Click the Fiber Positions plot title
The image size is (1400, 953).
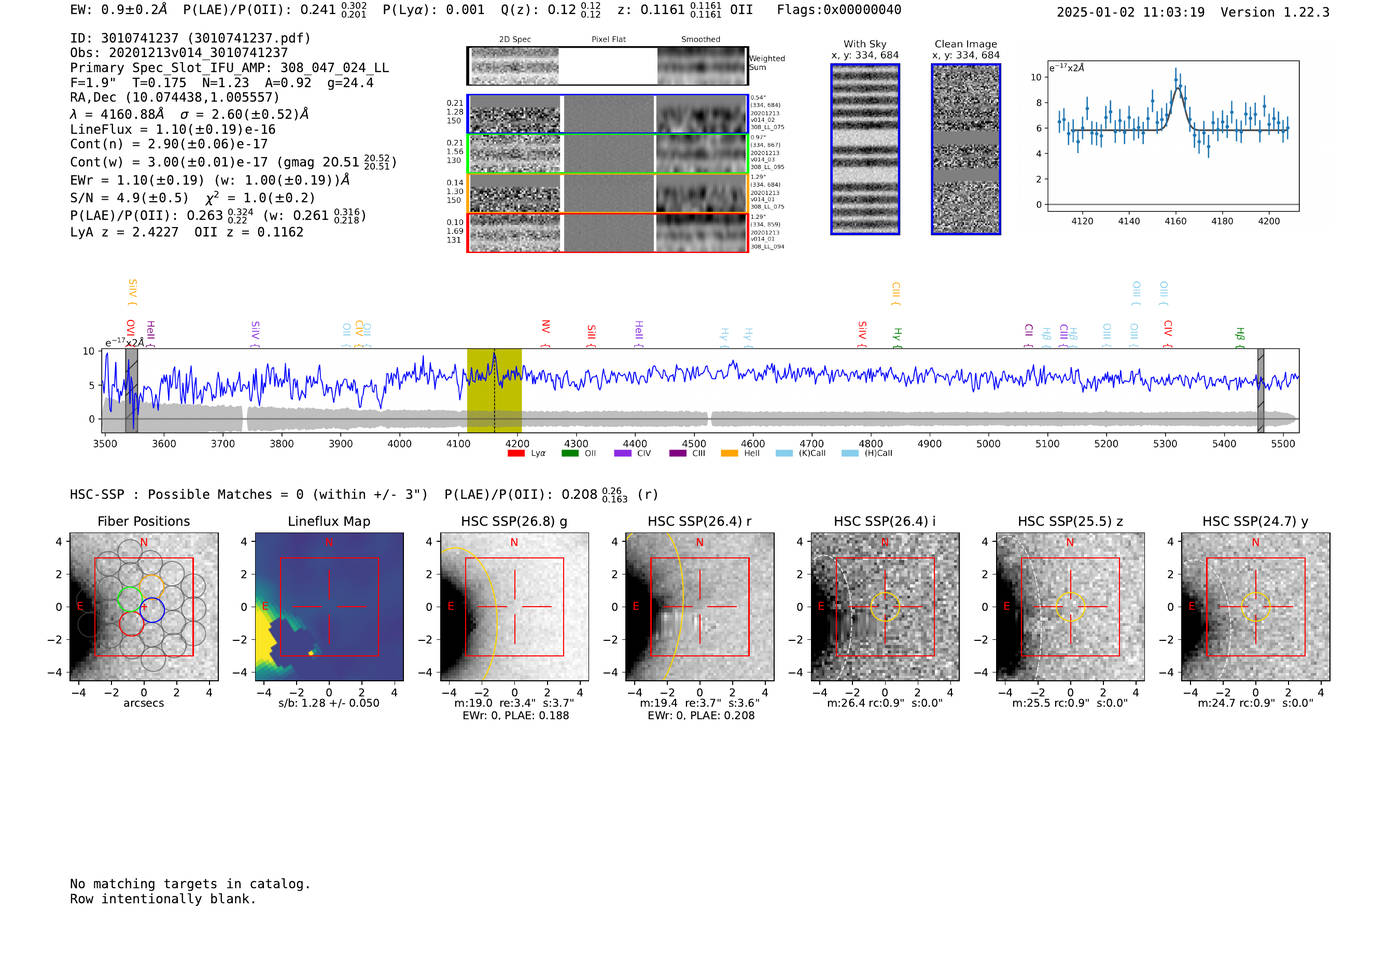(x=144, y=521)
